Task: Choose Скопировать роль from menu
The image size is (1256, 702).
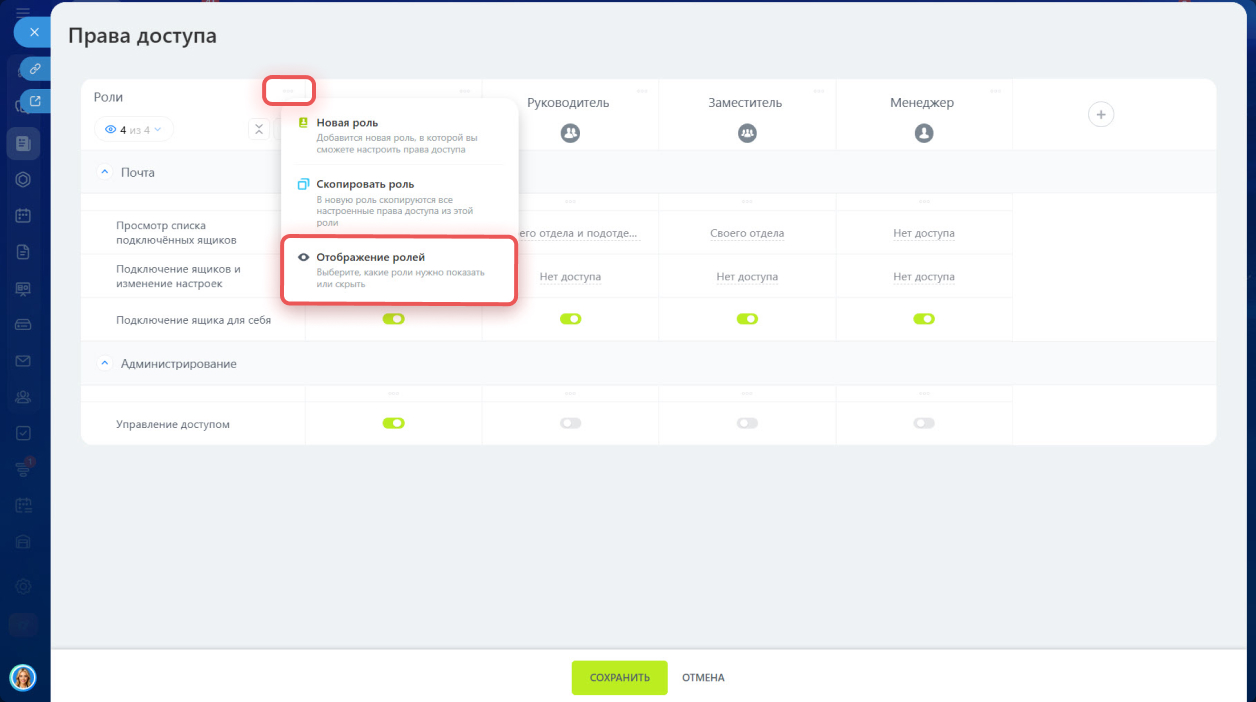Action: [399, 203]
